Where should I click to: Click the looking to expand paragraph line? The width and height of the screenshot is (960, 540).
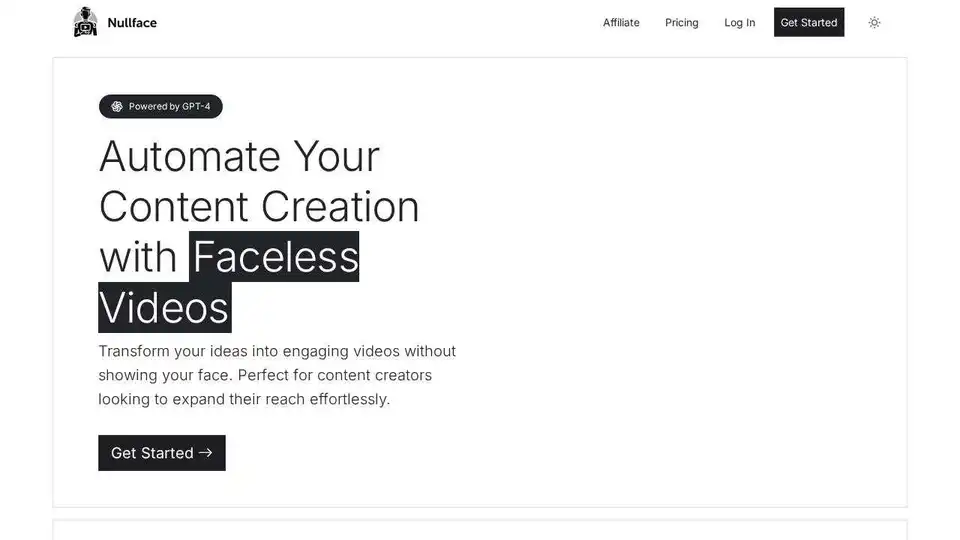pyautogui.click(x=244, y=399)
